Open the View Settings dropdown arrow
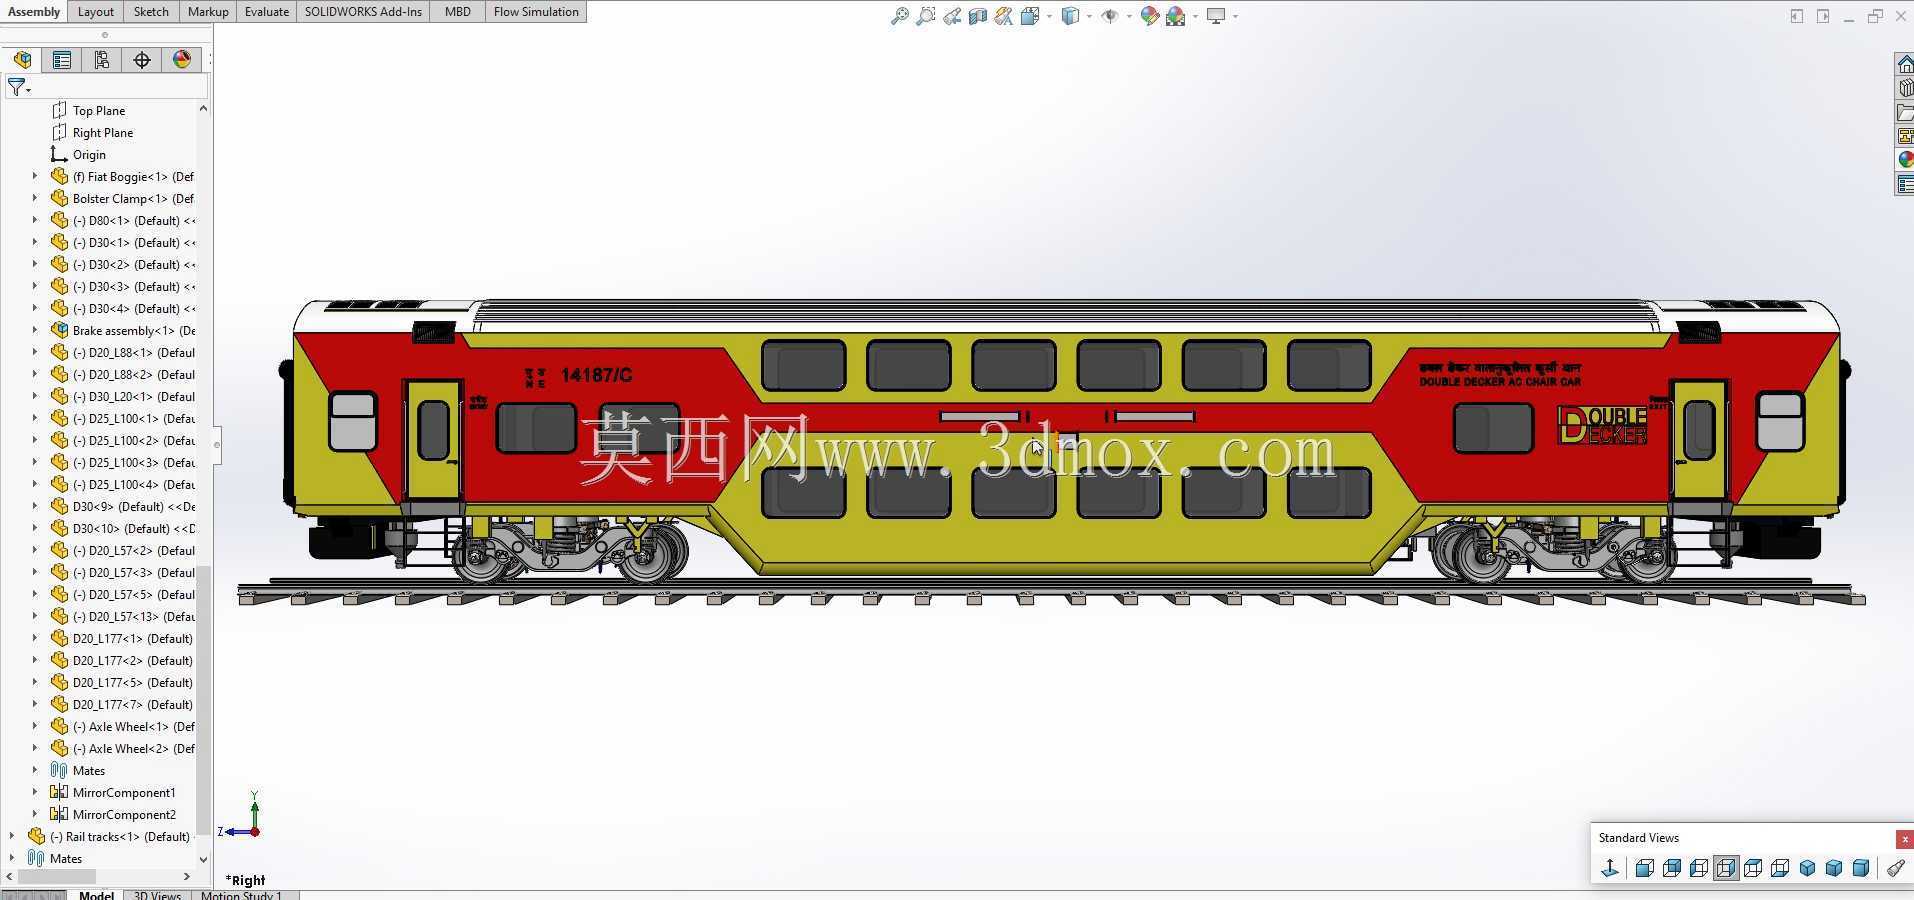The width and height of the screenshot is (1914, 900). 1235,16
